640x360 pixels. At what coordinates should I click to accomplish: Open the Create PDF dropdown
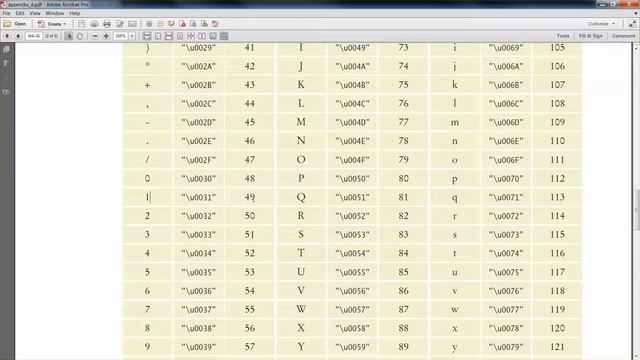pos(51,24)
